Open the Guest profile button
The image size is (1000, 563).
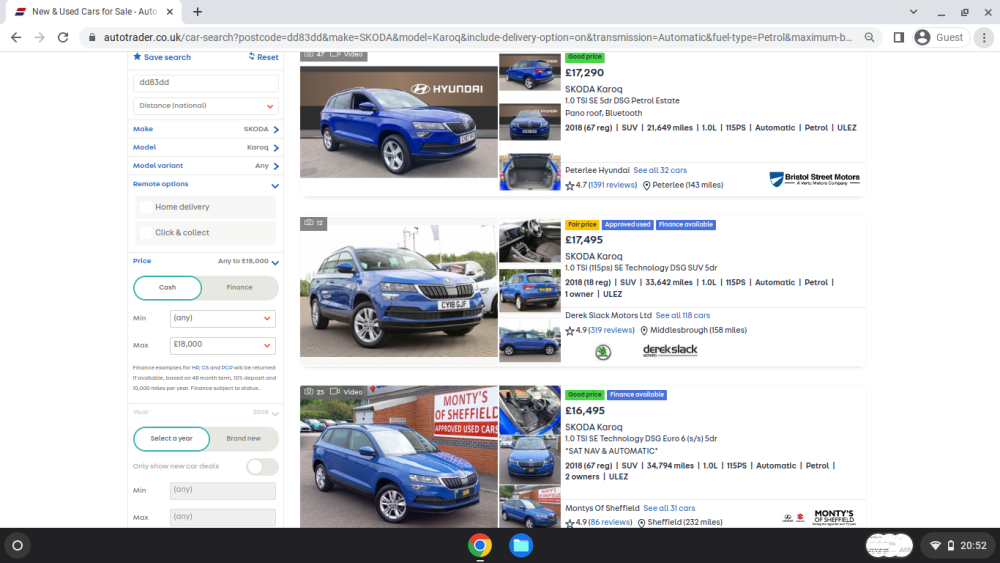click(941, 38)
